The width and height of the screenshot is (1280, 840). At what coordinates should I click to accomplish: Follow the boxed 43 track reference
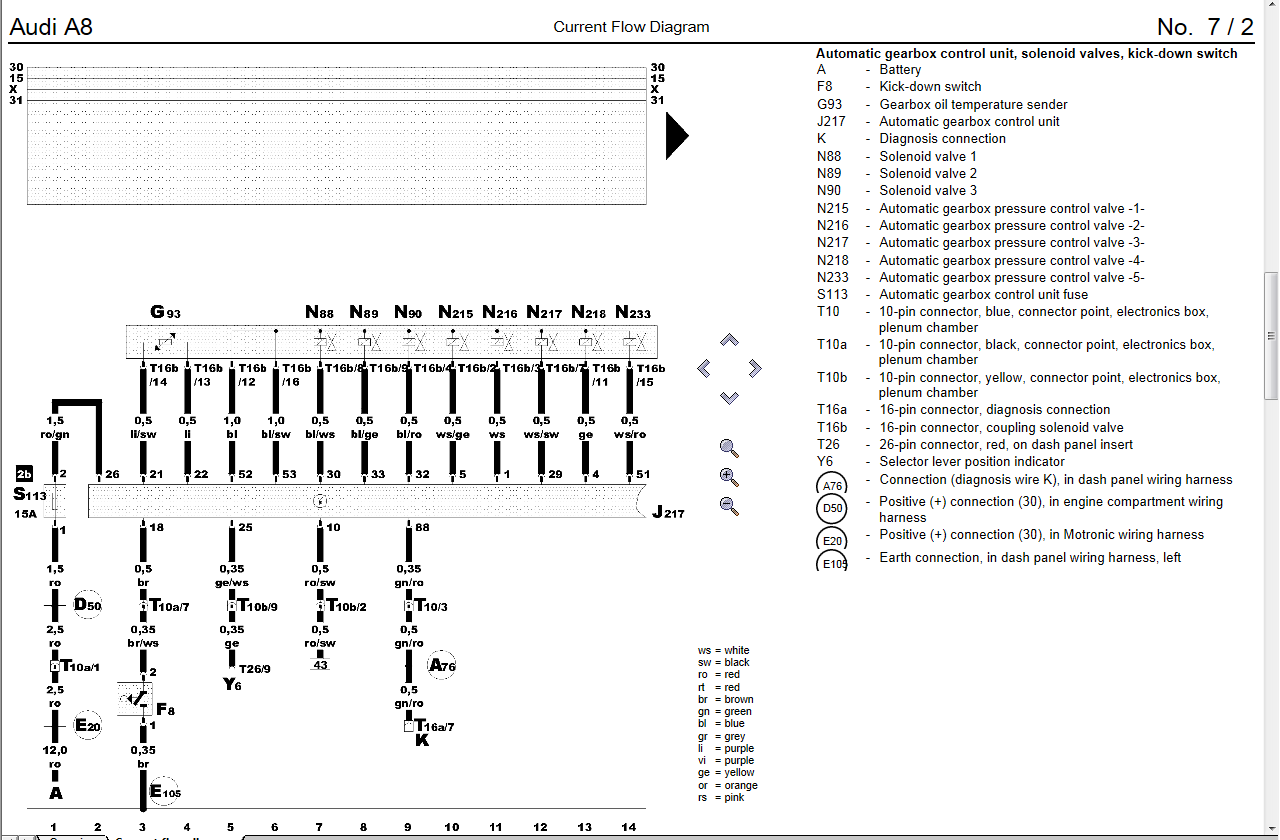pos(320,665)
